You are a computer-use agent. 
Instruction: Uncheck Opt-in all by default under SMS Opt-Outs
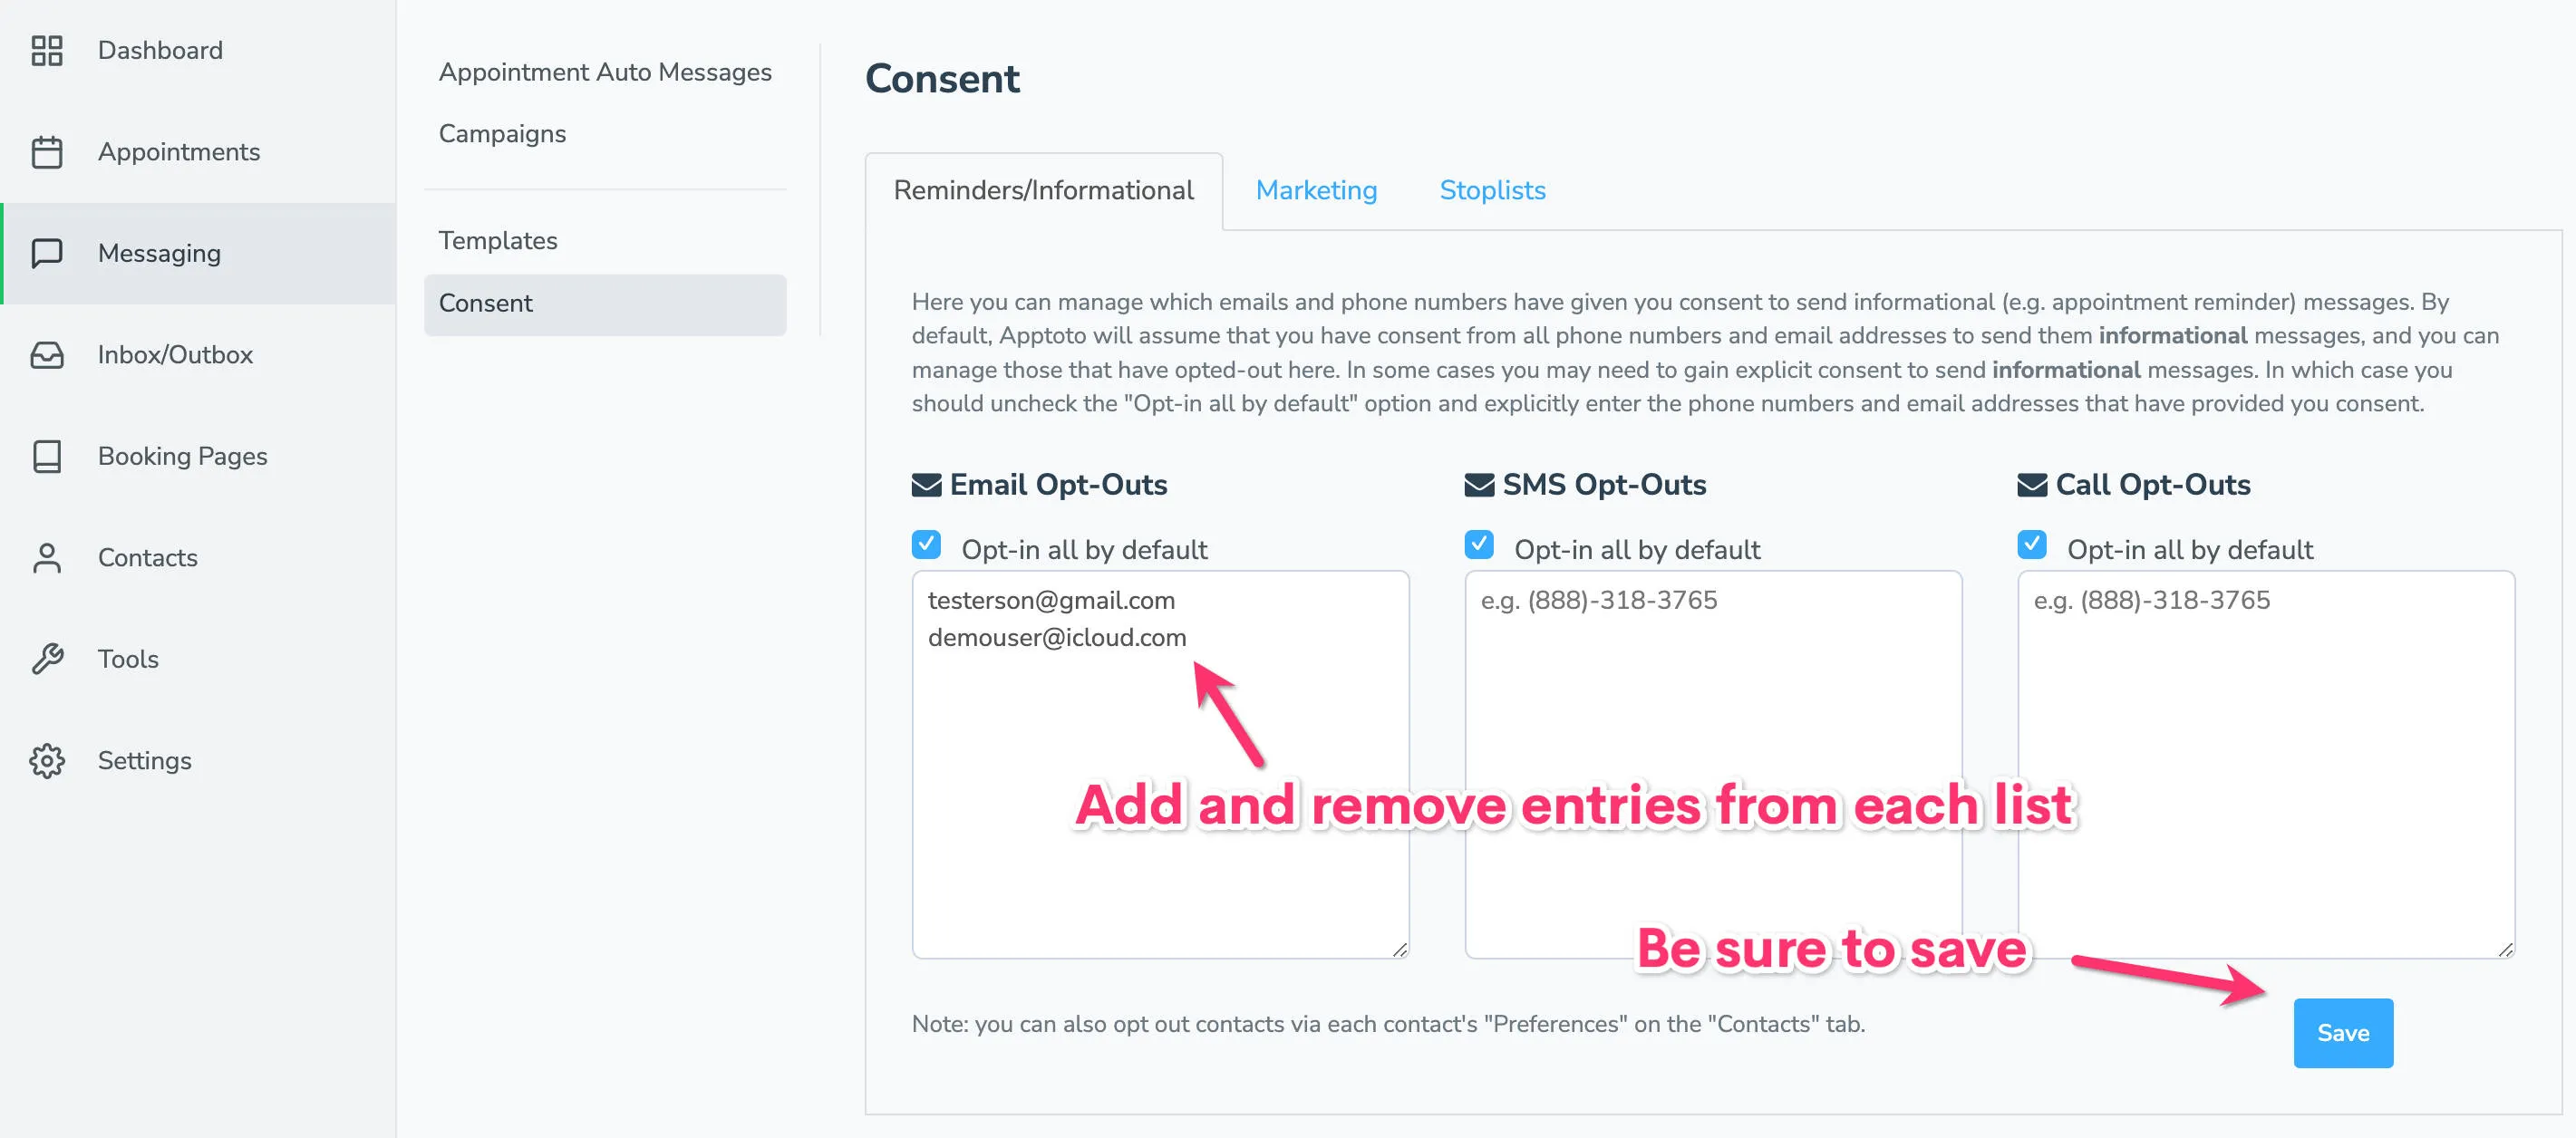pos(1479,544)
